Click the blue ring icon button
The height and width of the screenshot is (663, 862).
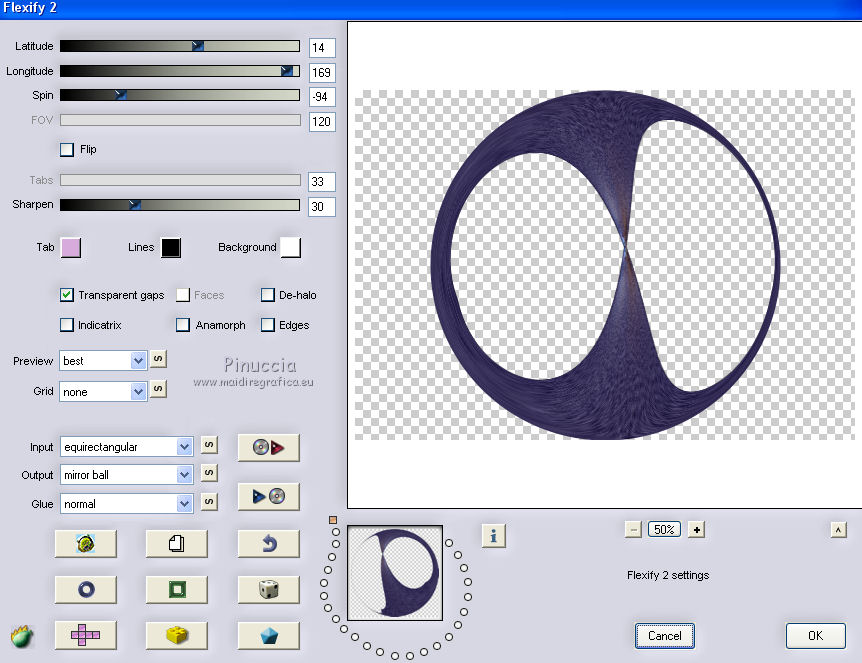point(86,589)
